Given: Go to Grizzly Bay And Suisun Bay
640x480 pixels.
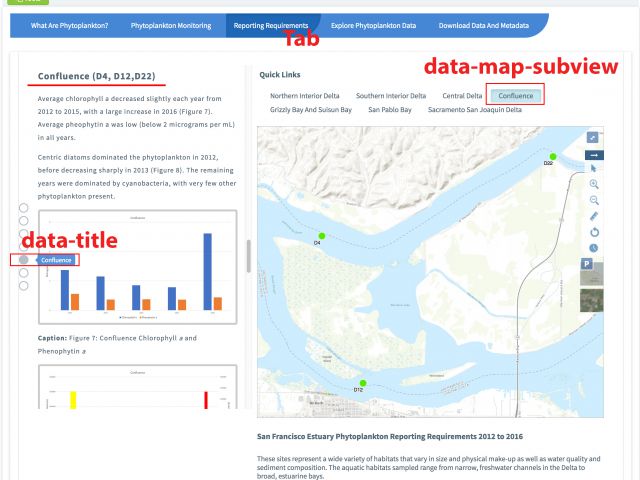Looking at the screenshot, I should coord(311,110).
